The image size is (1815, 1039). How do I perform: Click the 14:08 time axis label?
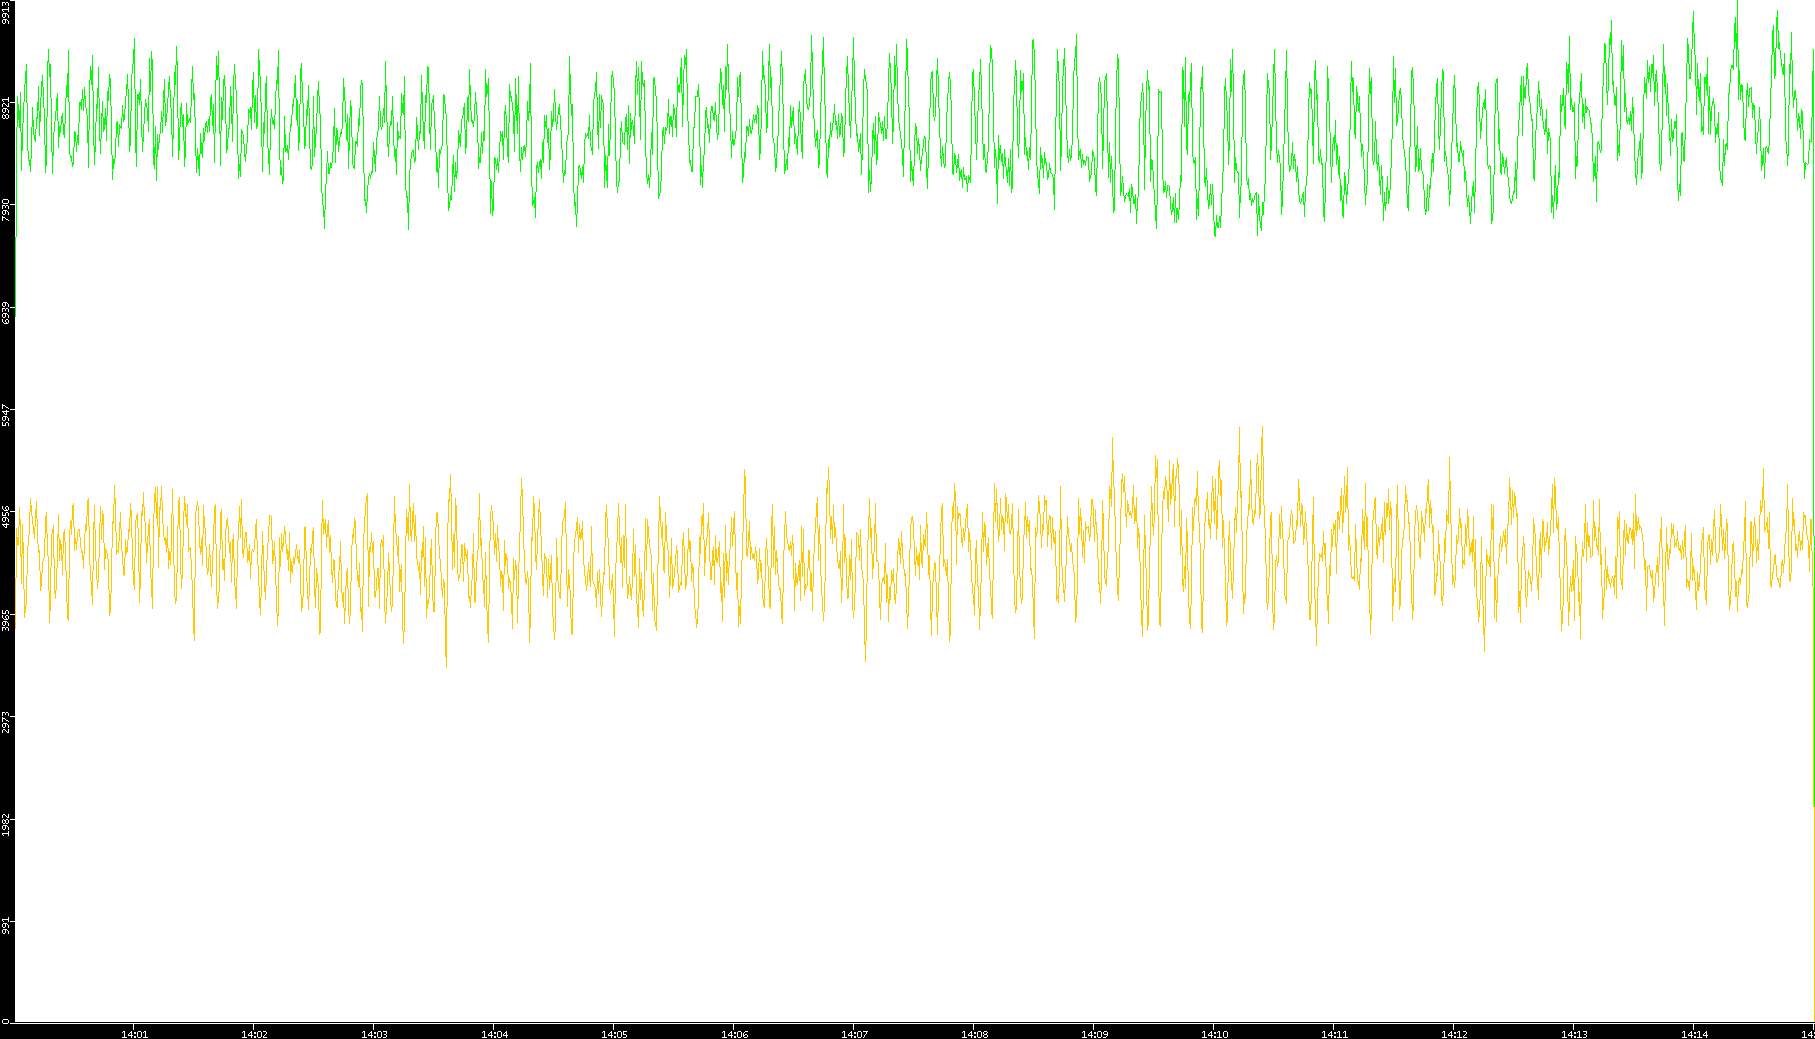[974, 1034]
